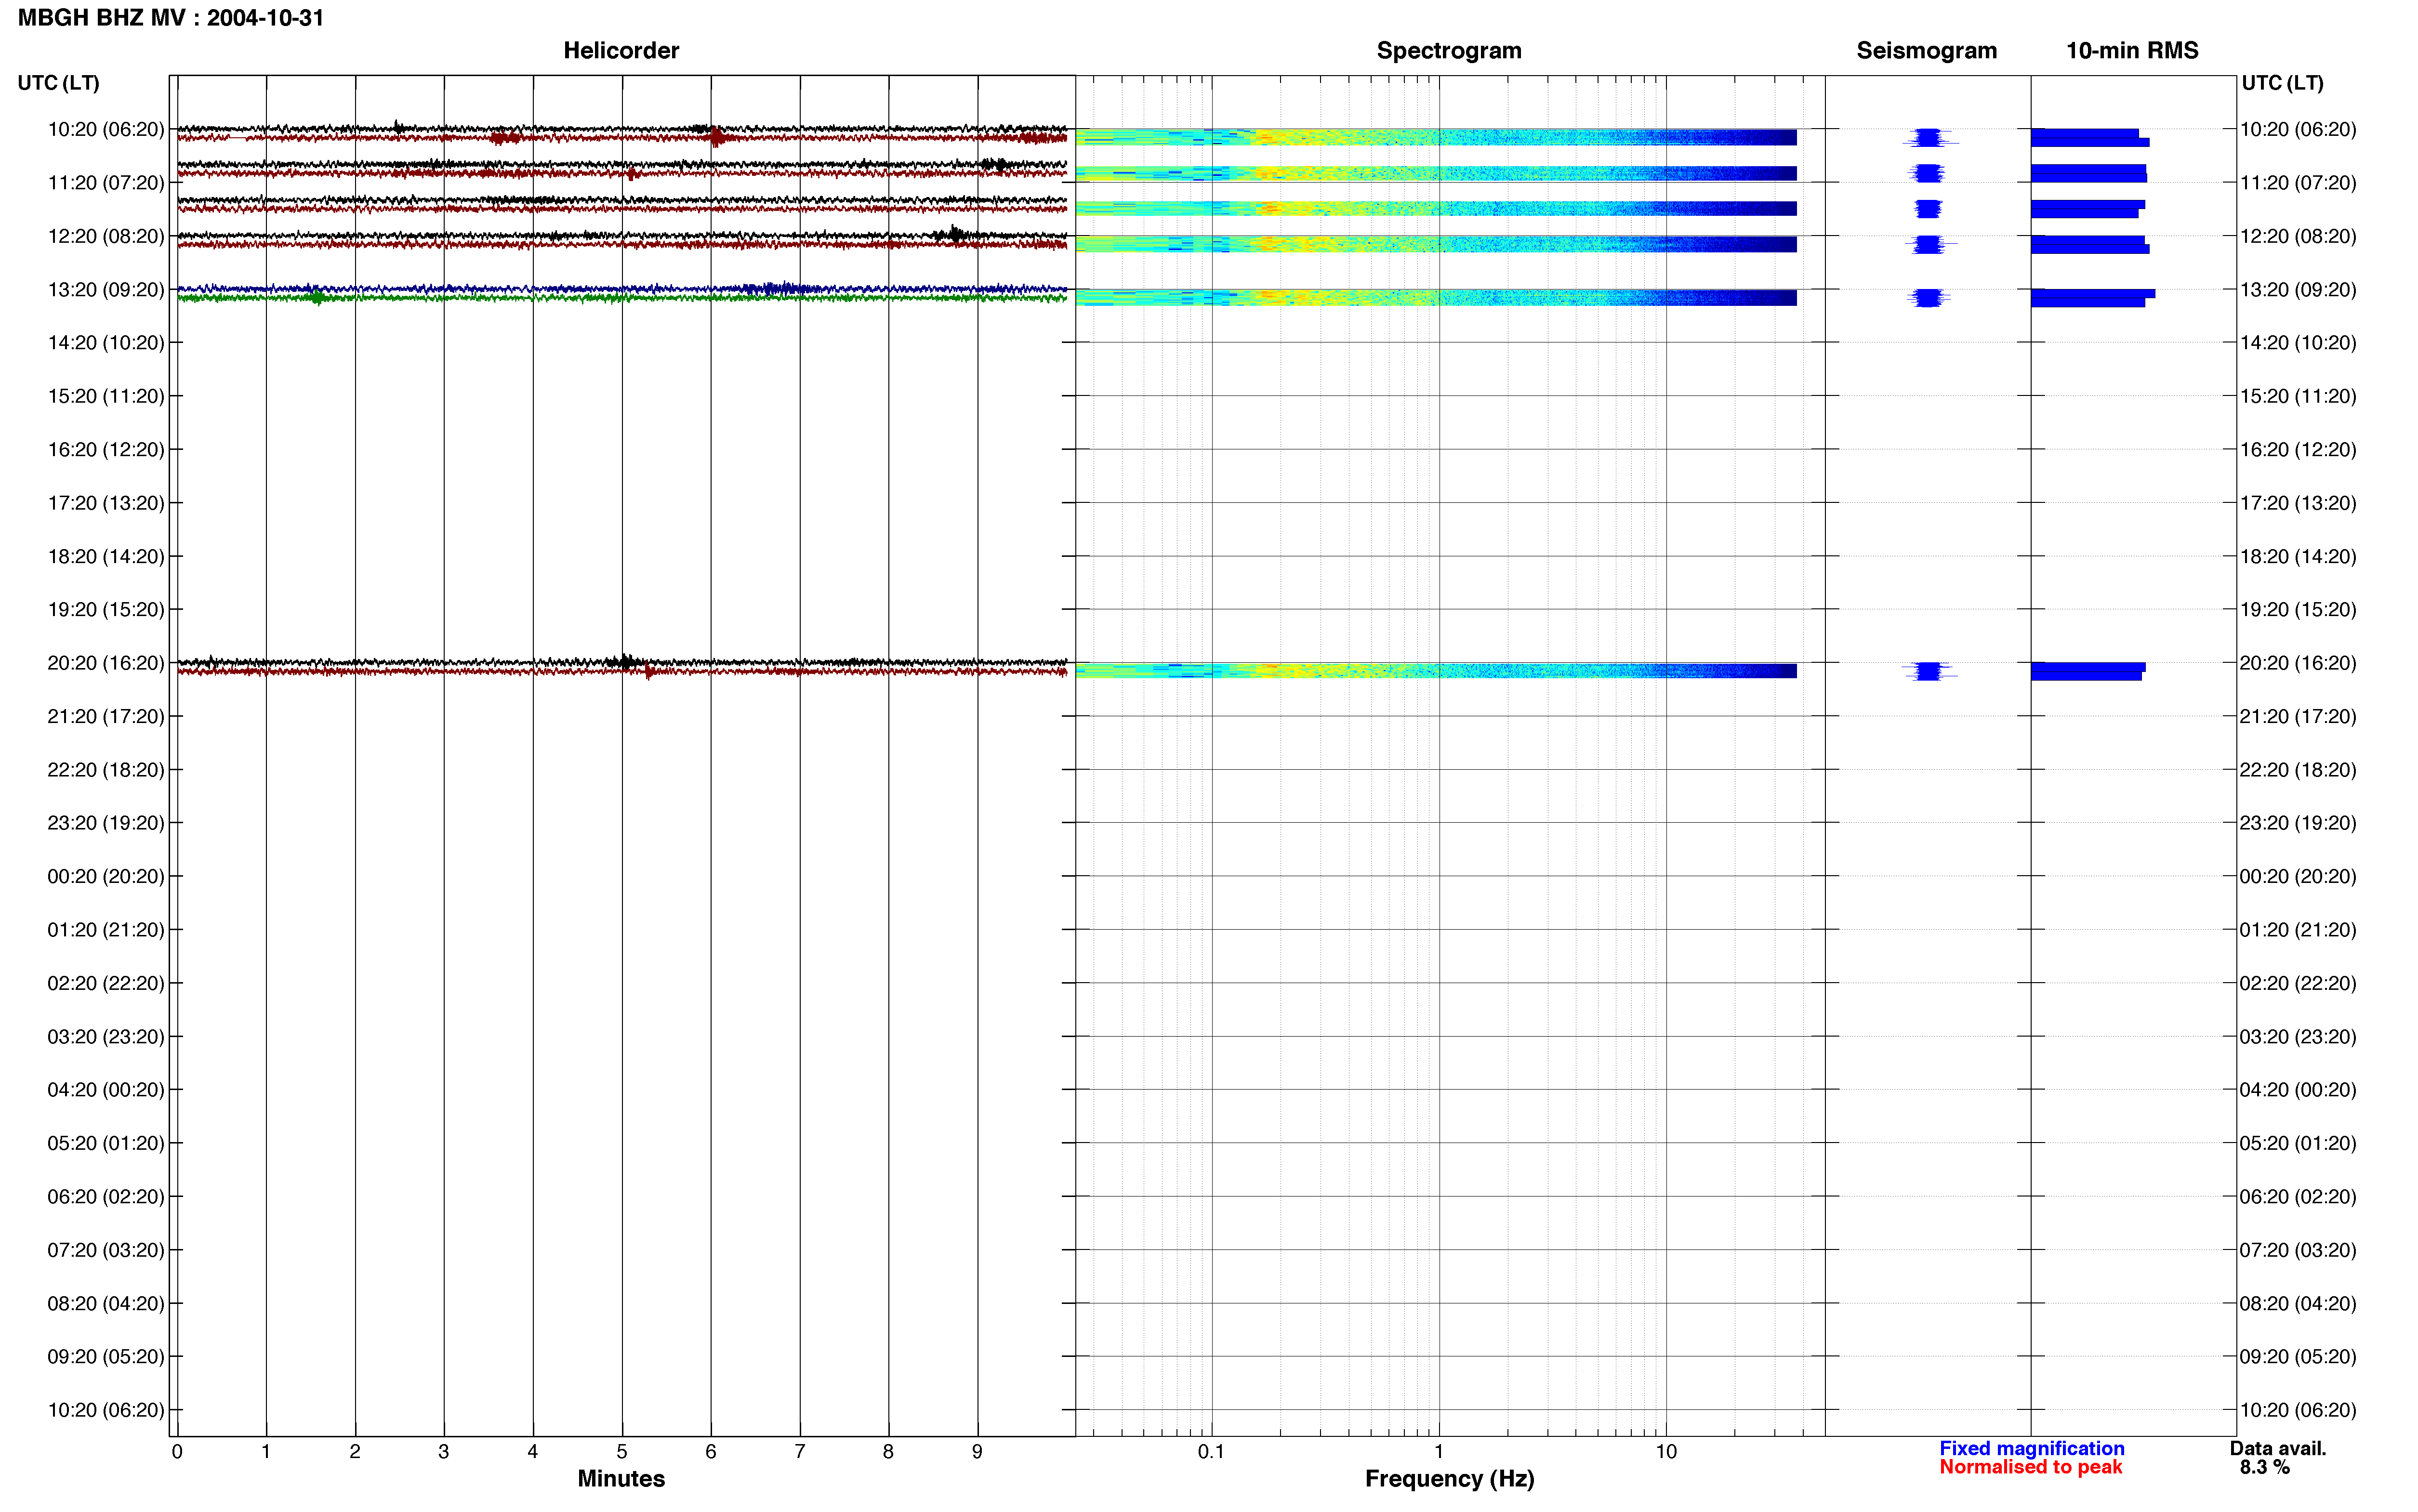Click the spectrogram strip at 20:20
The height and width of the screenshot is (1512, 2418).
(x=1436, y=671)
